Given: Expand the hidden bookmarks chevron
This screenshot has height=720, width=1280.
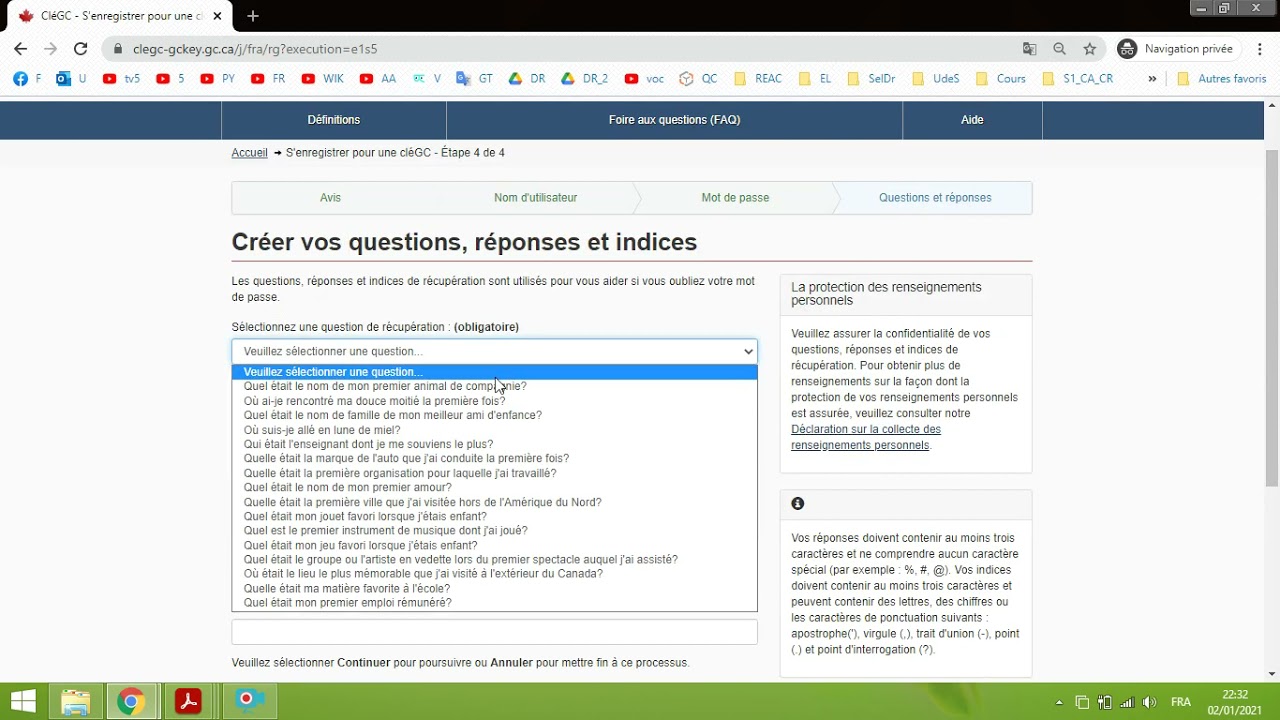Looking at the screenshot, I should click(1152, 79).
